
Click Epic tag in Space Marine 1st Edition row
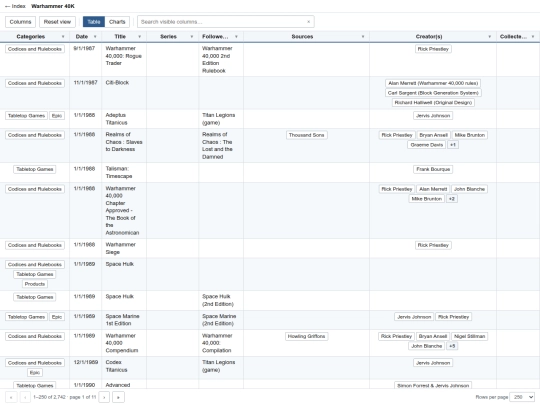(x=57, y=317)
